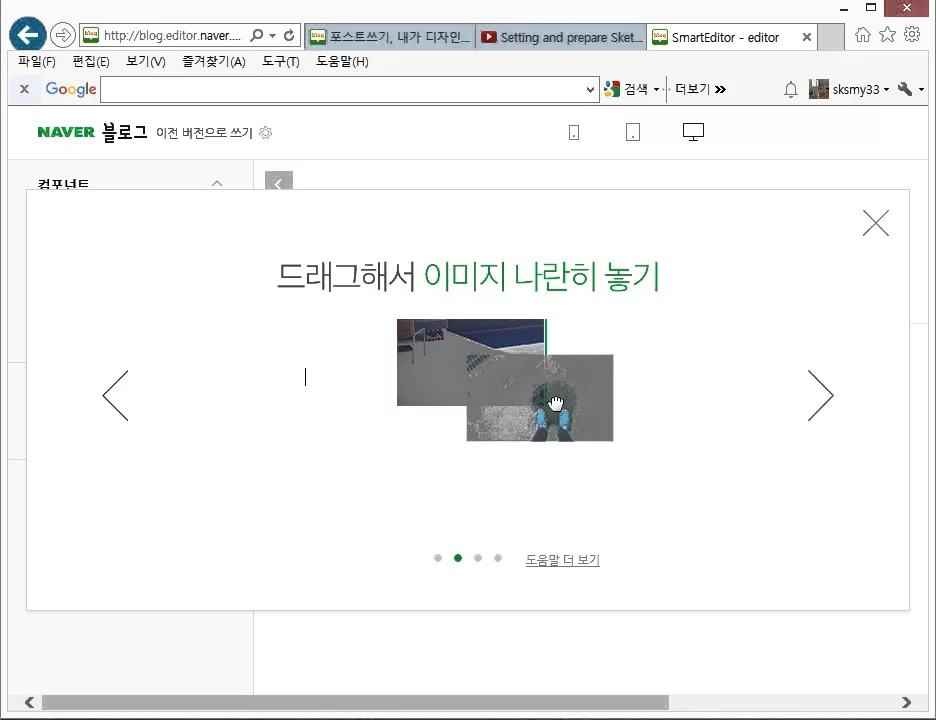The height and width of the screenshot is (720, 936).
Task: Open the 보기(V) menu
Action: pos(146,61)
